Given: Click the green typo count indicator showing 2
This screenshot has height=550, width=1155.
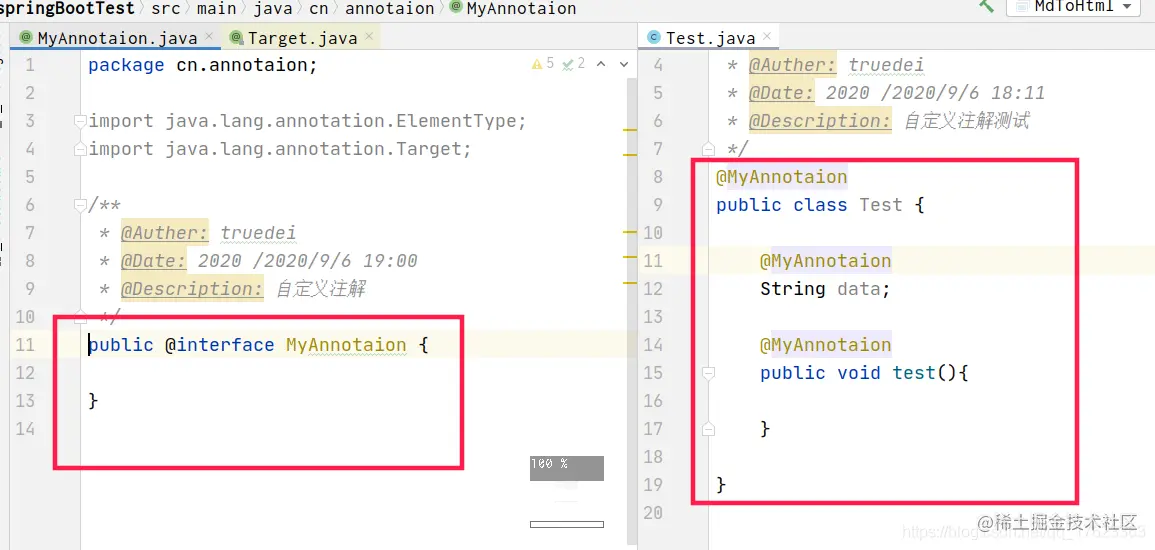Looking at the screenshot, I should 574,64.
